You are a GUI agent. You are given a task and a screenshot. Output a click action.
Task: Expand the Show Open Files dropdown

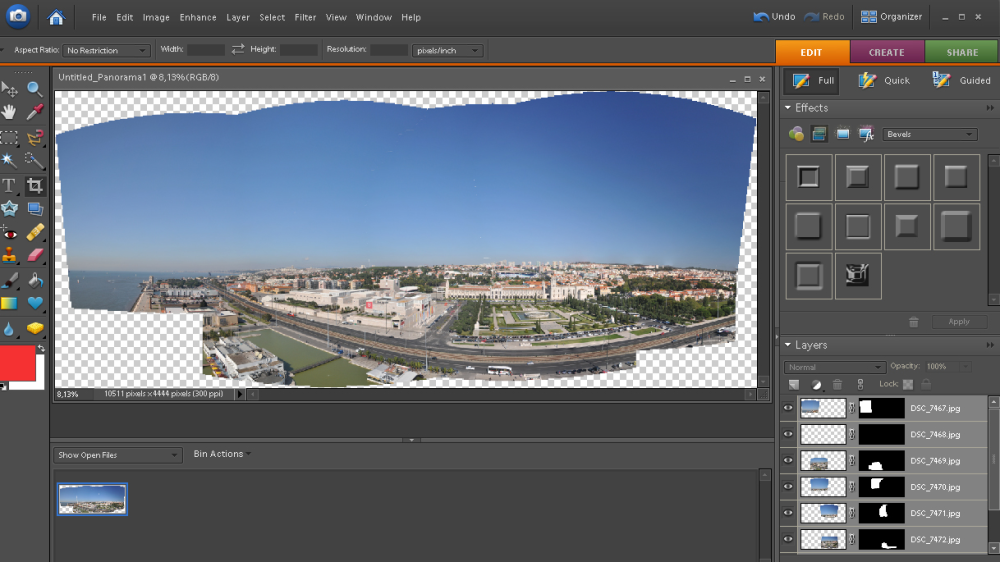pyautogui.click(x=117, y=455)
